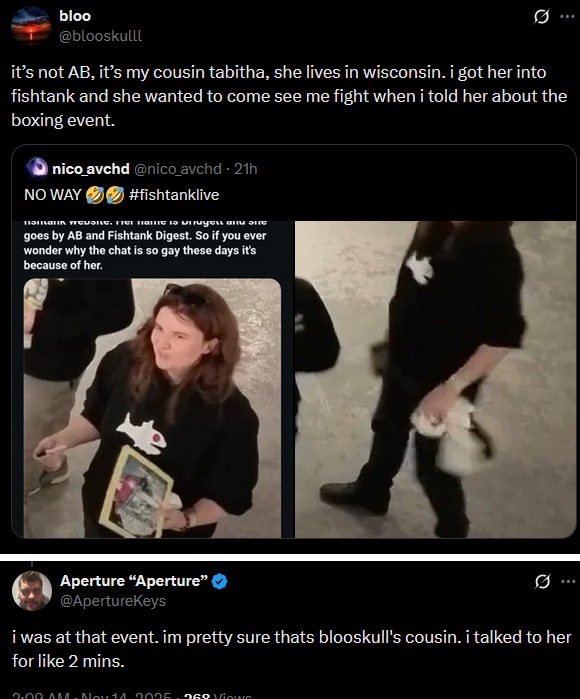The image size is (580, 699).
Task: Open the more options menu on bloo's post
Action: 567,16
